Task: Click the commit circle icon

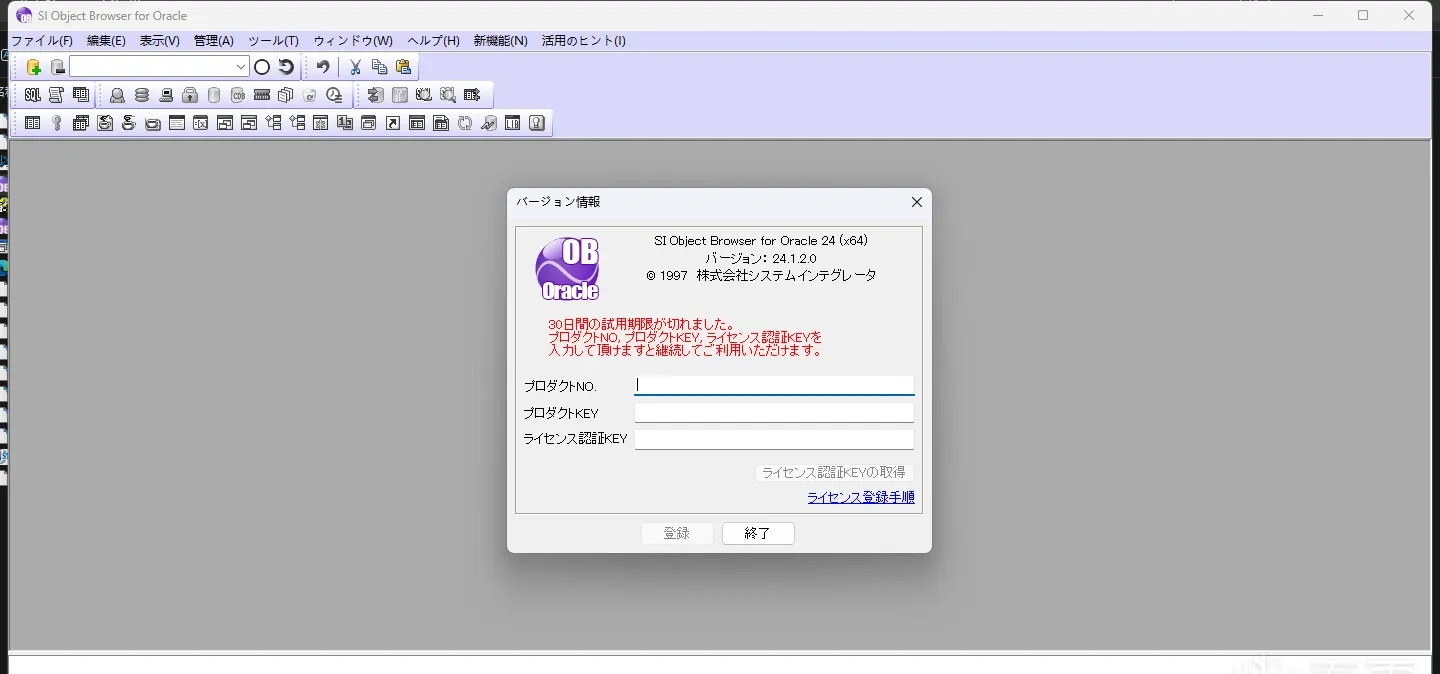Action: pyautogui.click(x=262, y=67)
